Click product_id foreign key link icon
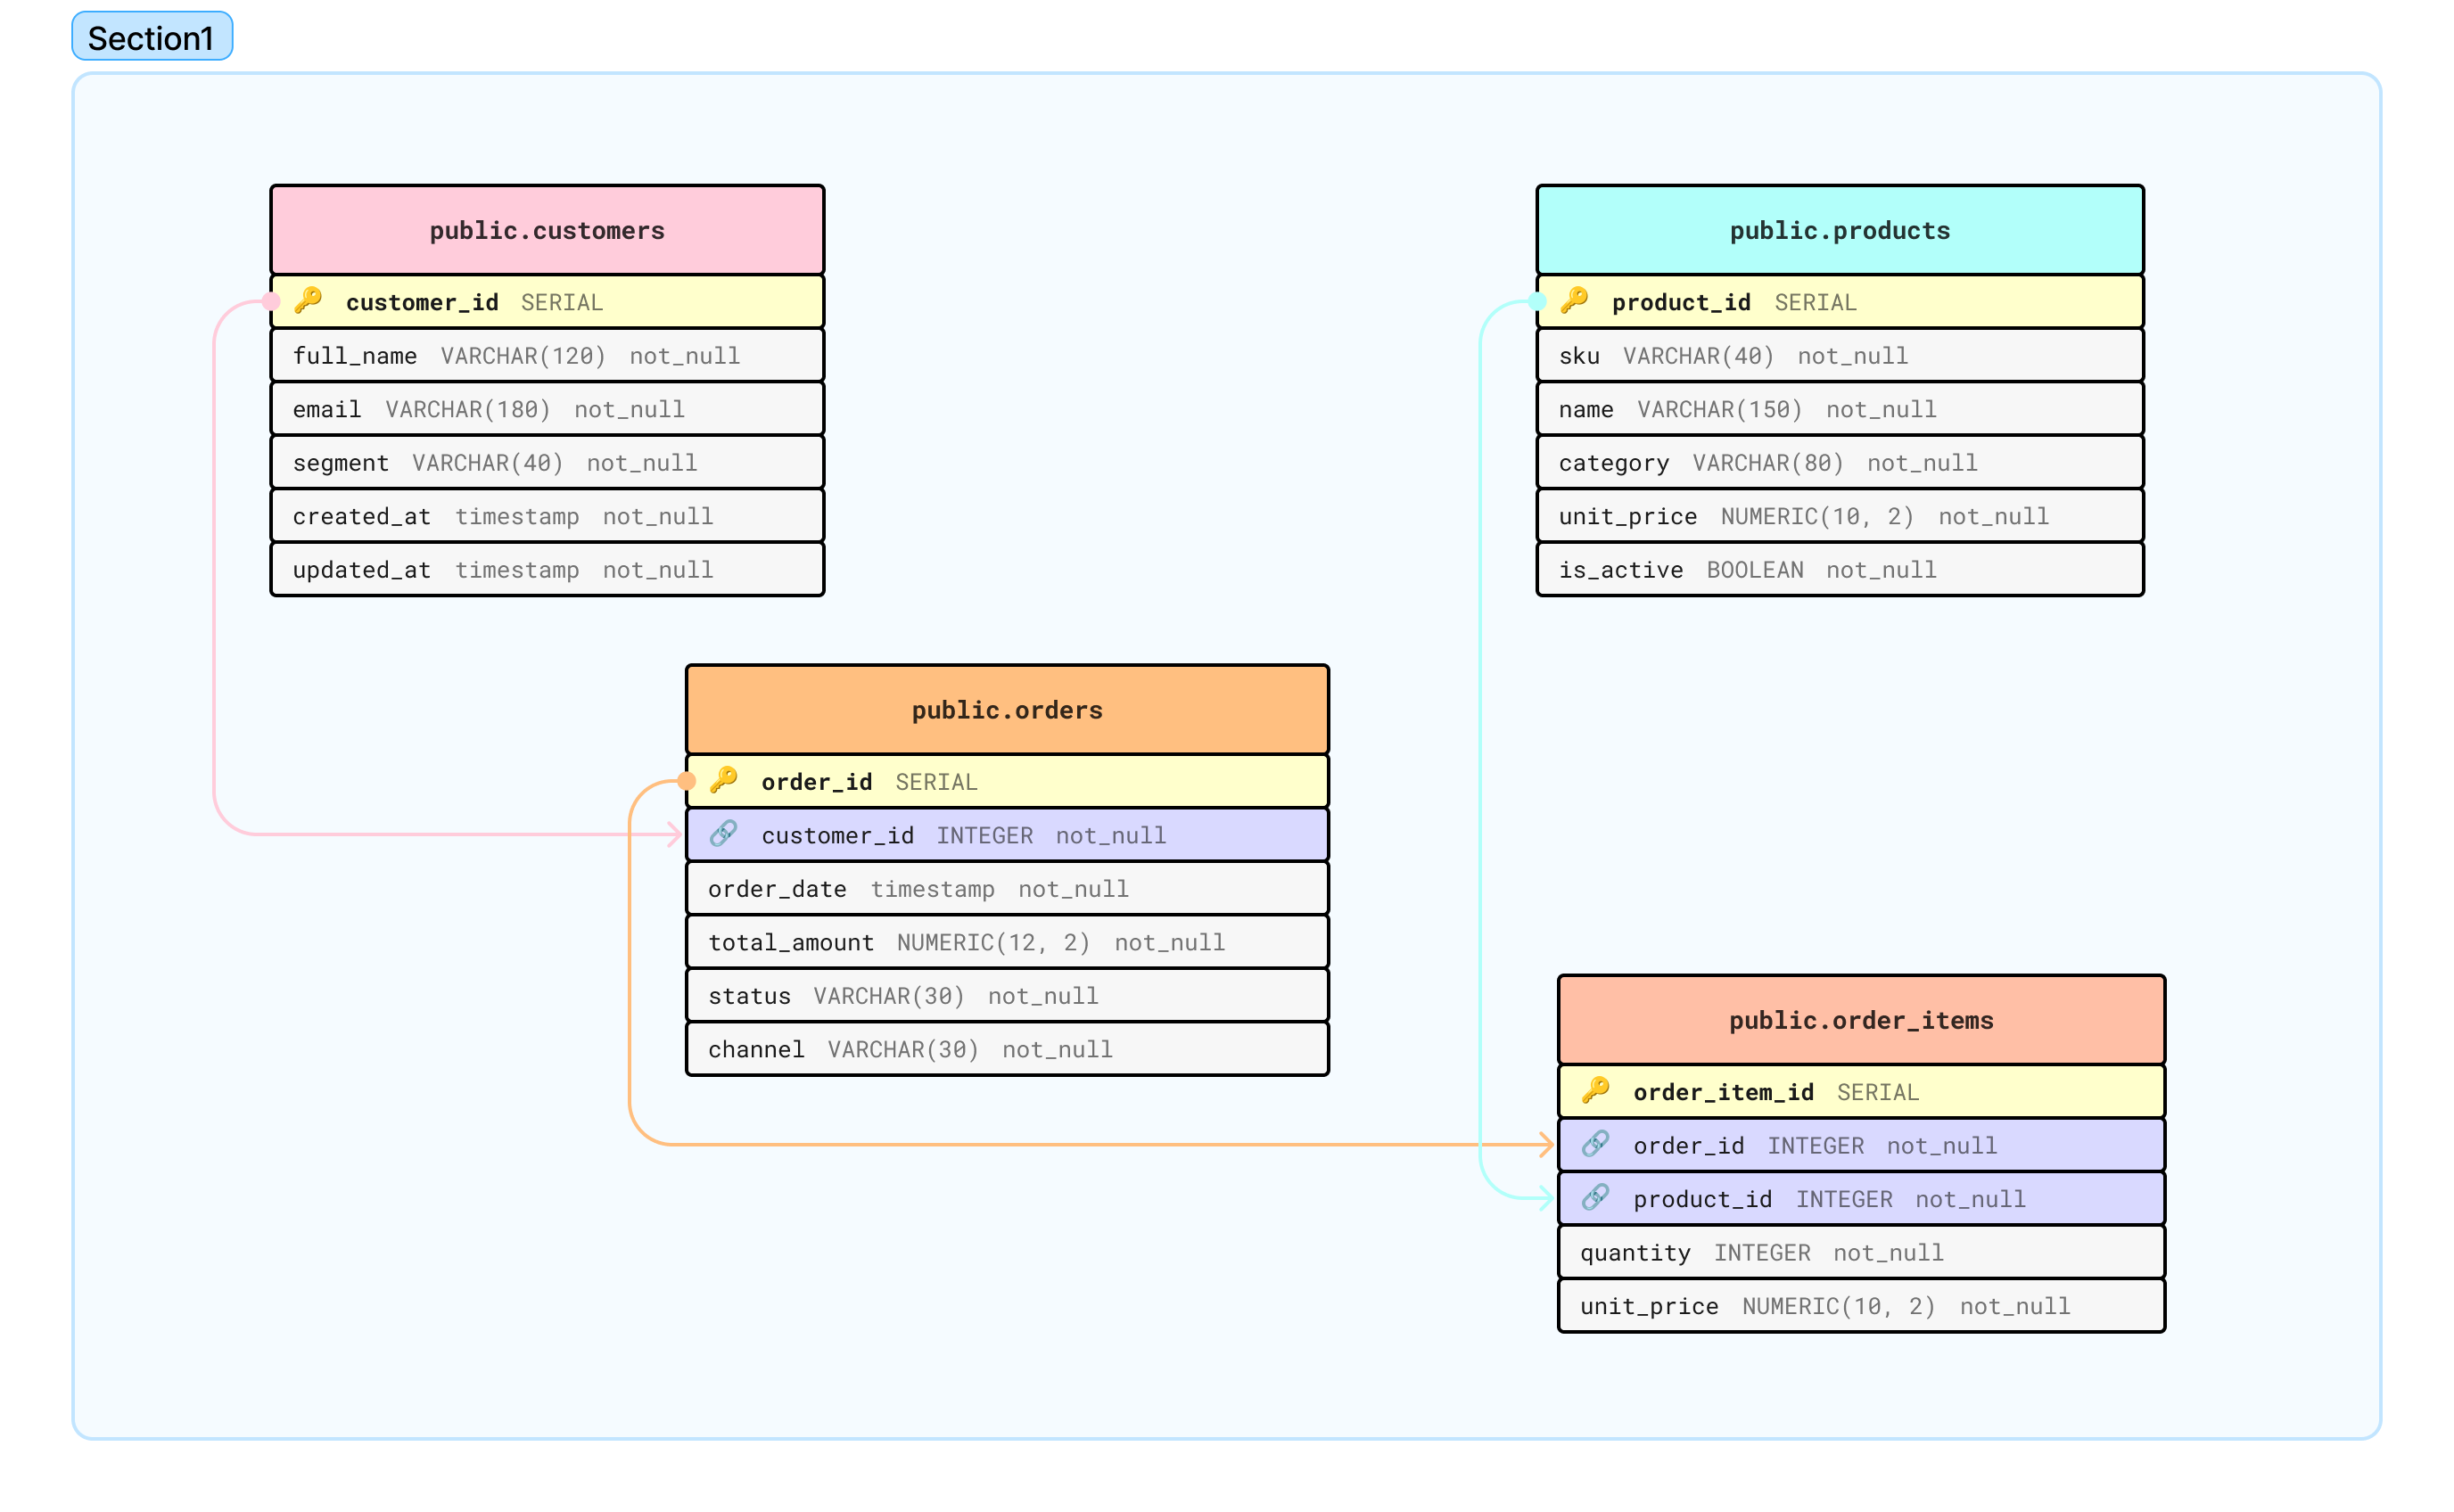The width and height of the screenshot is (2454, 1512). tap(1596, 1197)
